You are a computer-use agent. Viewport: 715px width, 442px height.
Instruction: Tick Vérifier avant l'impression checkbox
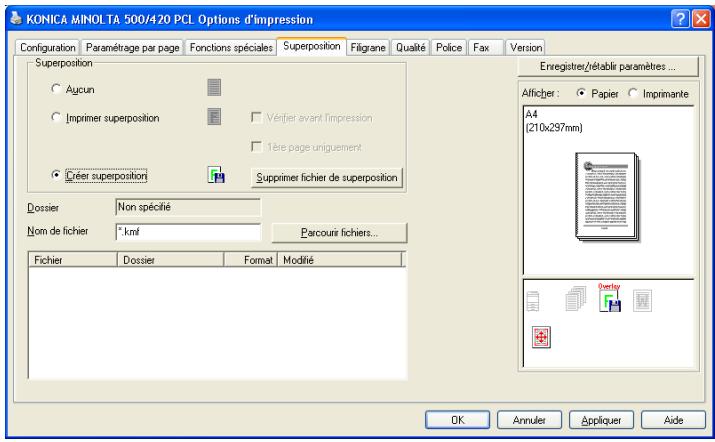click(256, 117)
